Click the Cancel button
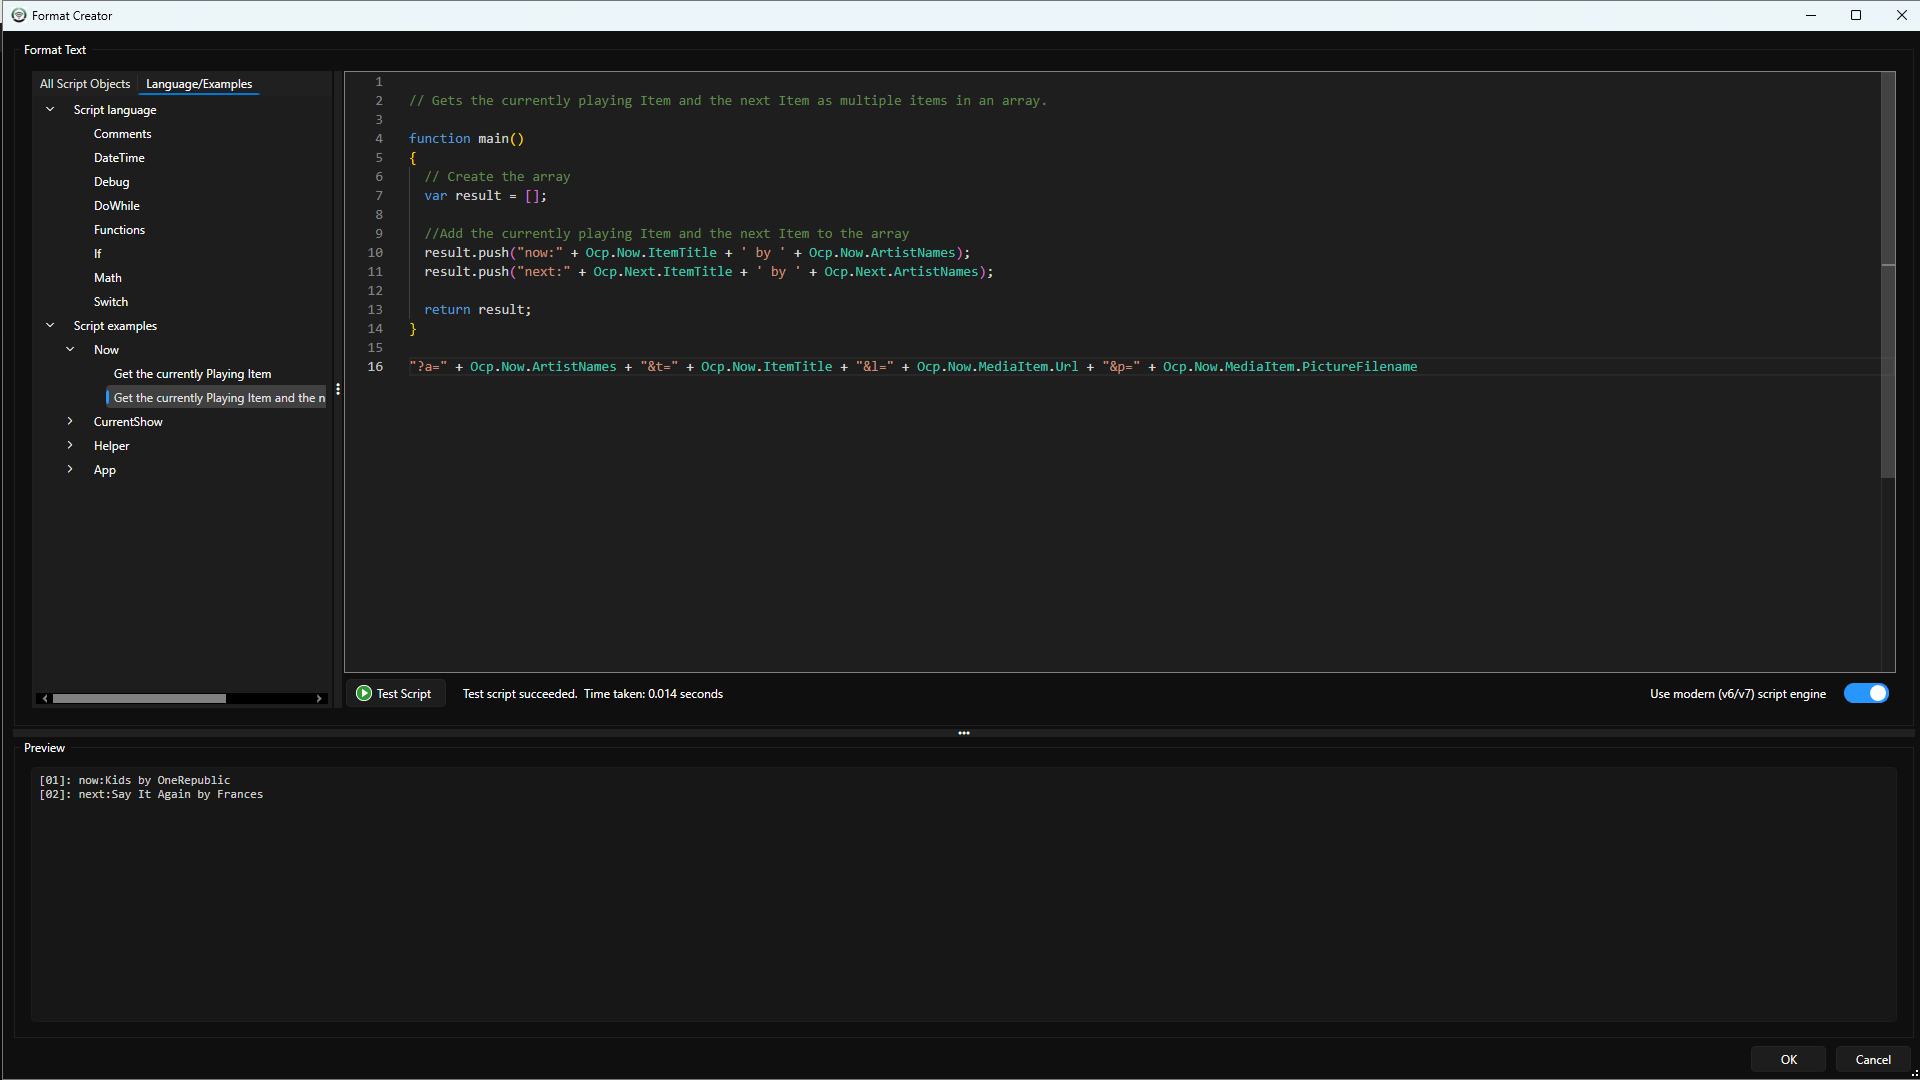 [x=1873, y=1059]
